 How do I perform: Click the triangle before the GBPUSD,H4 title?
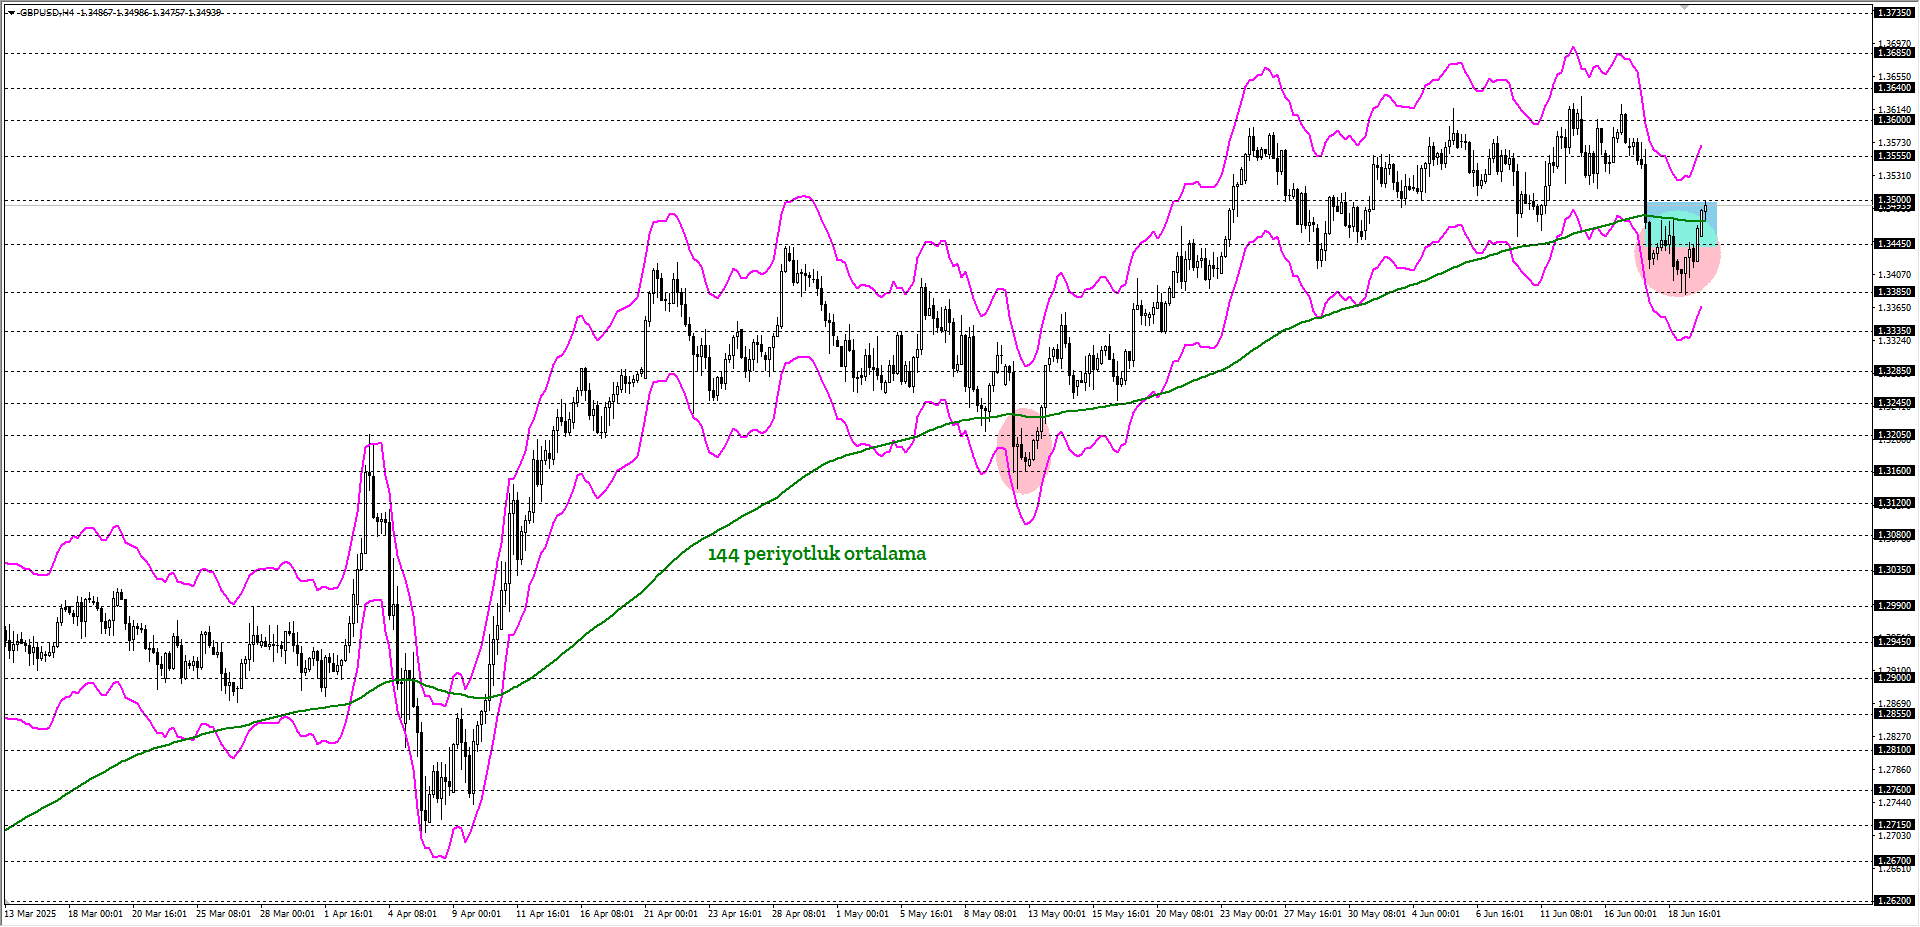(x=11, y=13)
